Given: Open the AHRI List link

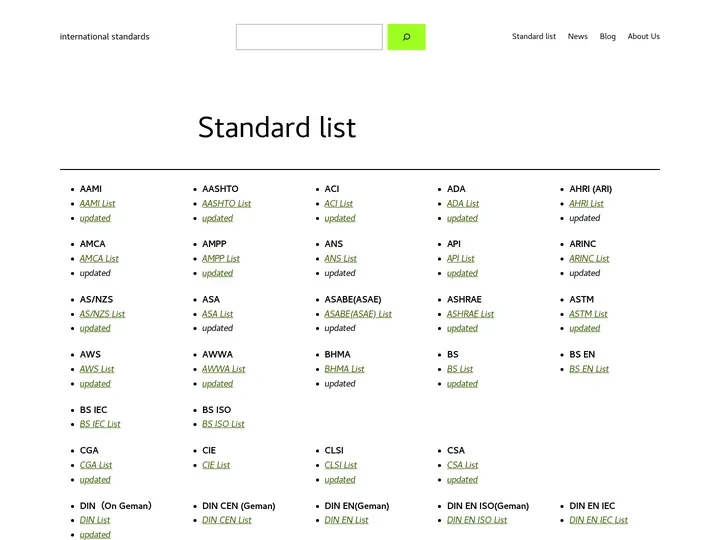Looking at the screenshot, I should [586, 203].
